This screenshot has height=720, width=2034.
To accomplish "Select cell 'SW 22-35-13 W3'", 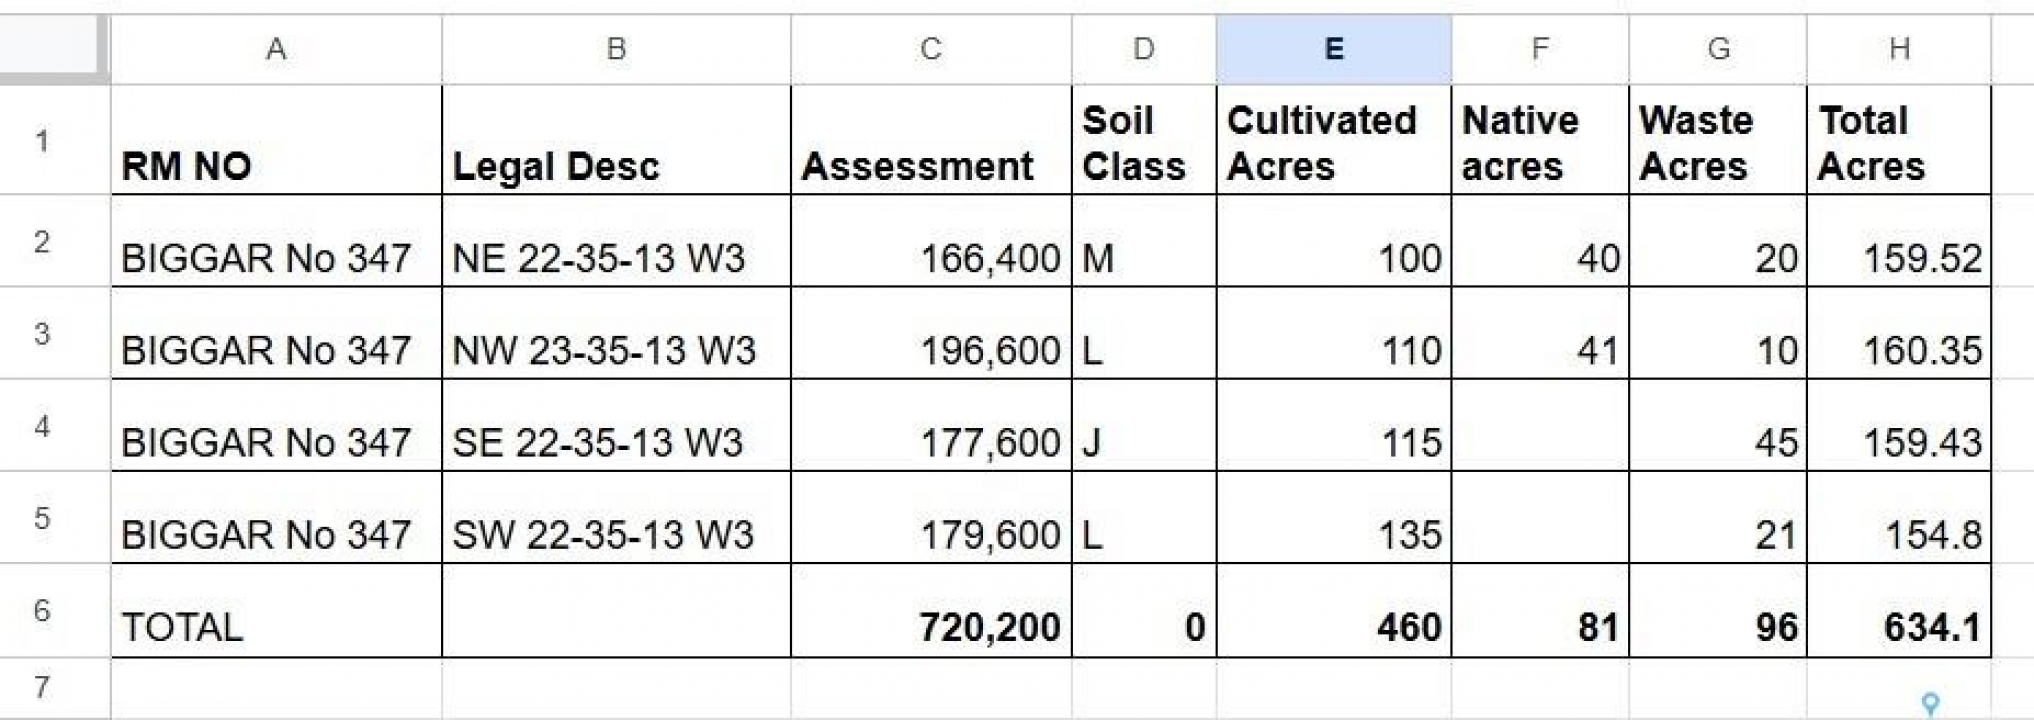I will coord(616,517).
